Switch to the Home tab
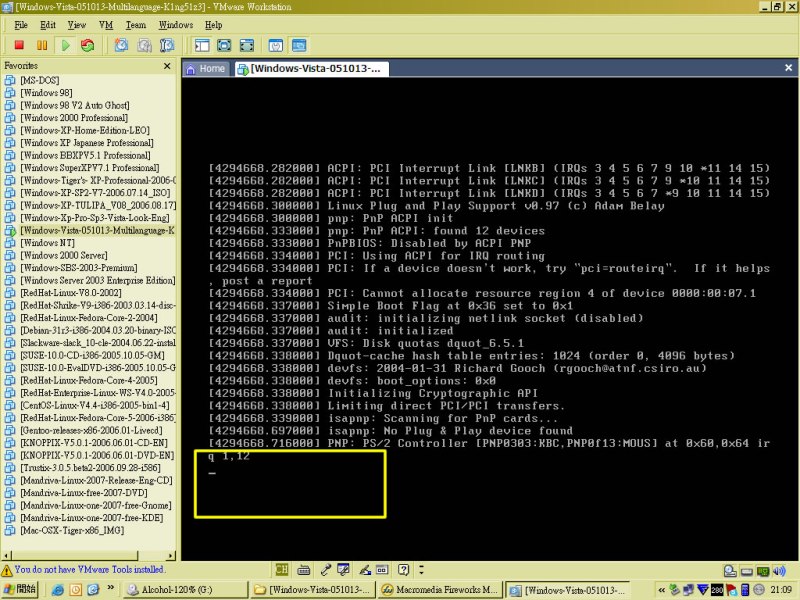 point(205,69)
